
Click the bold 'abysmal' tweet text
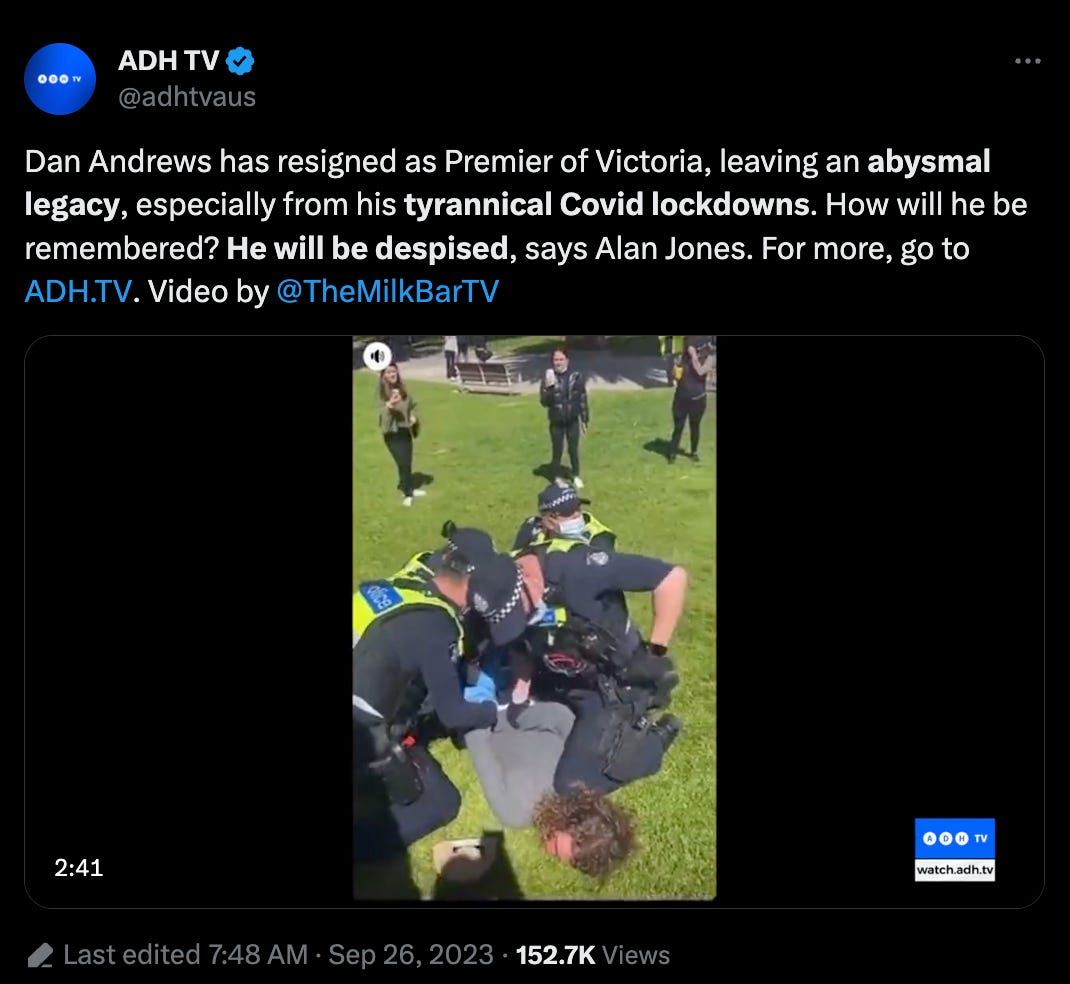(x=929, y=162)
